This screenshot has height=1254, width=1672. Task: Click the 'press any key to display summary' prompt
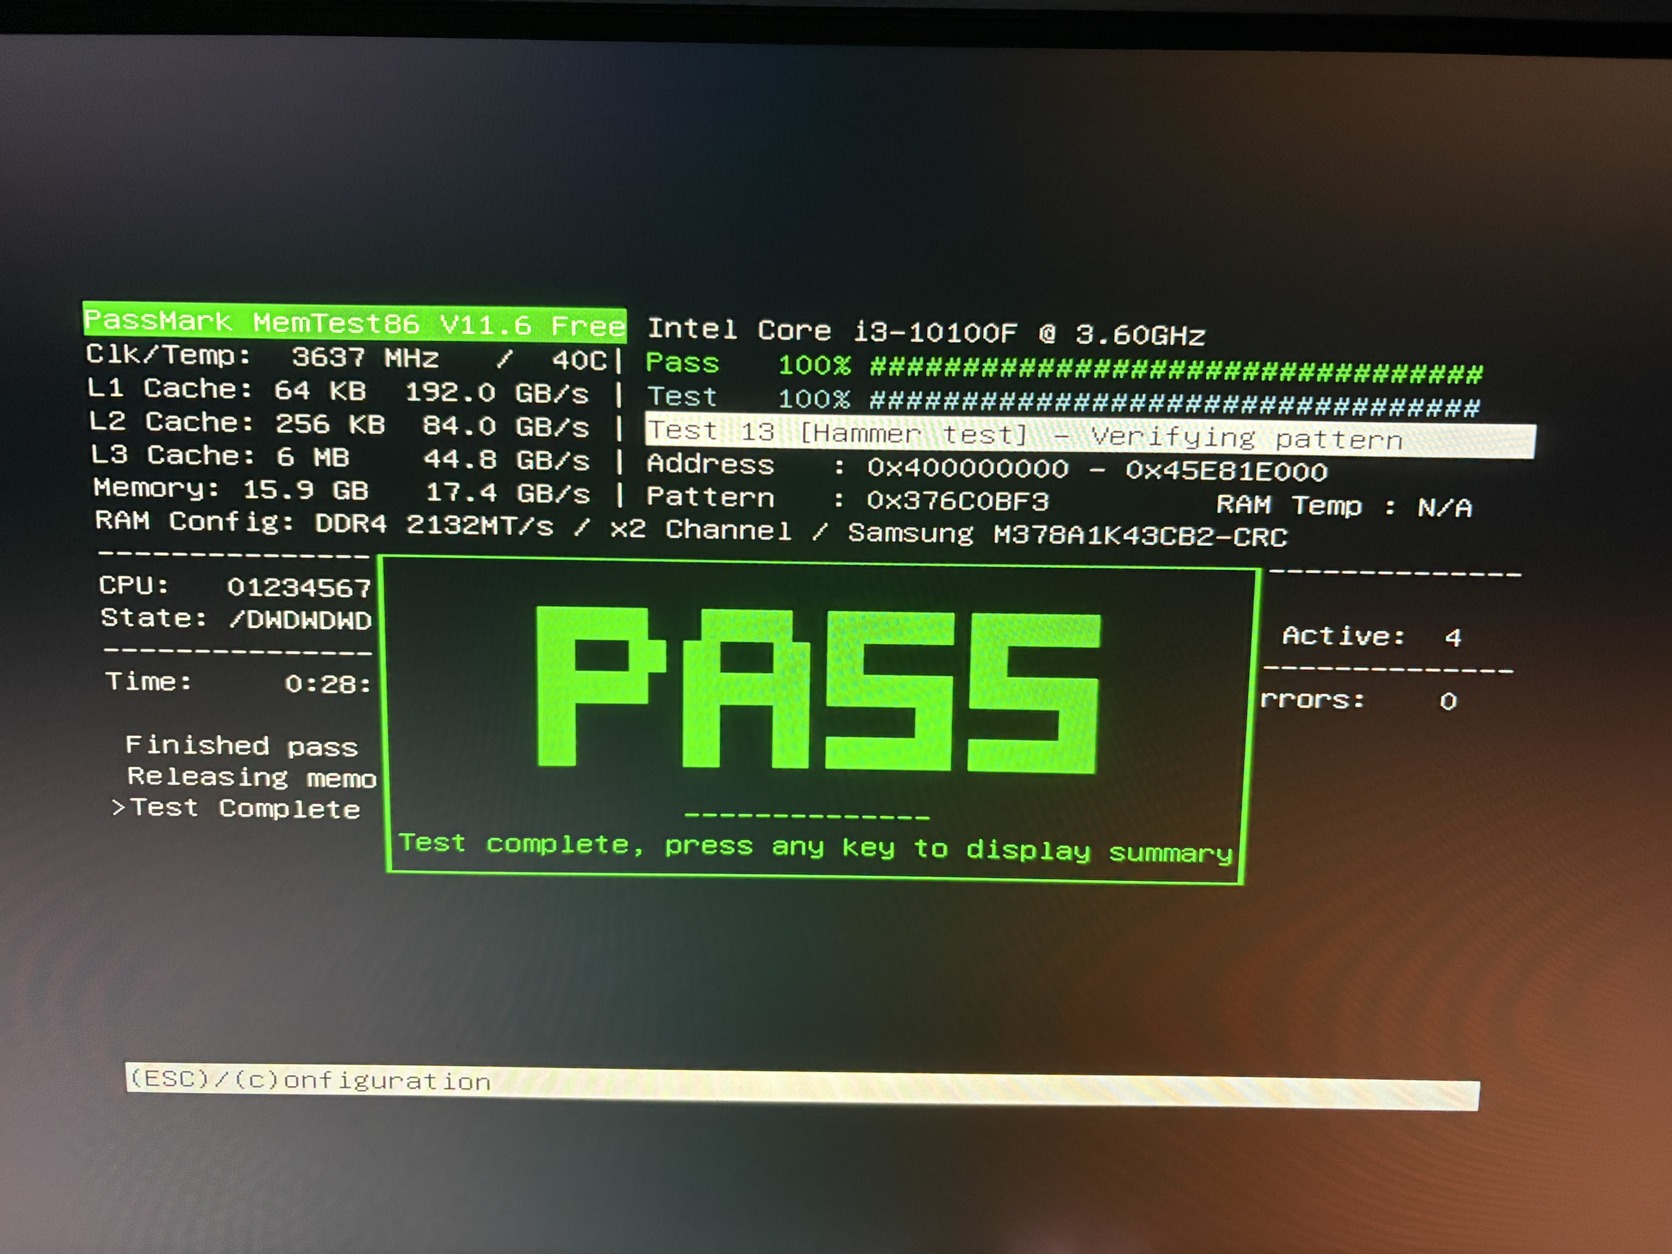click(x=948, y=849)
